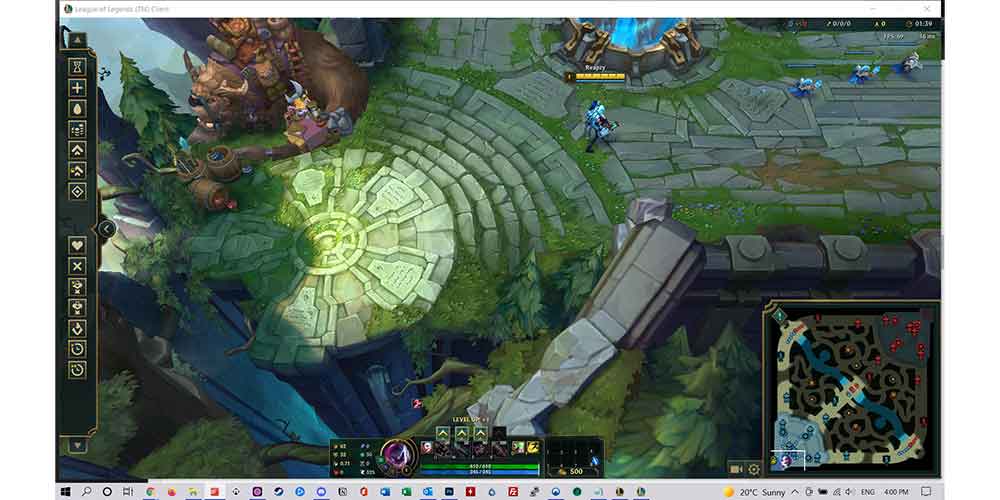Click the heart icon in left panel

point(77,245)
